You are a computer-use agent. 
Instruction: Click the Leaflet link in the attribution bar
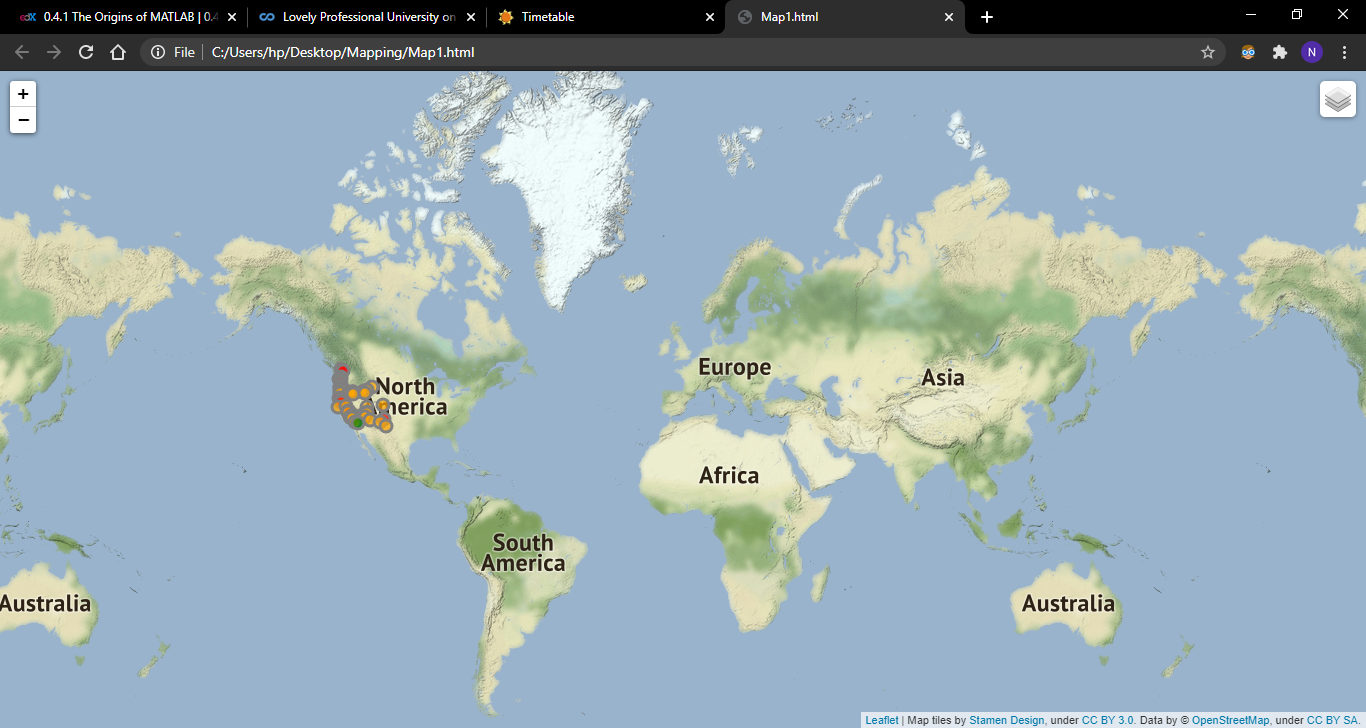881,719
